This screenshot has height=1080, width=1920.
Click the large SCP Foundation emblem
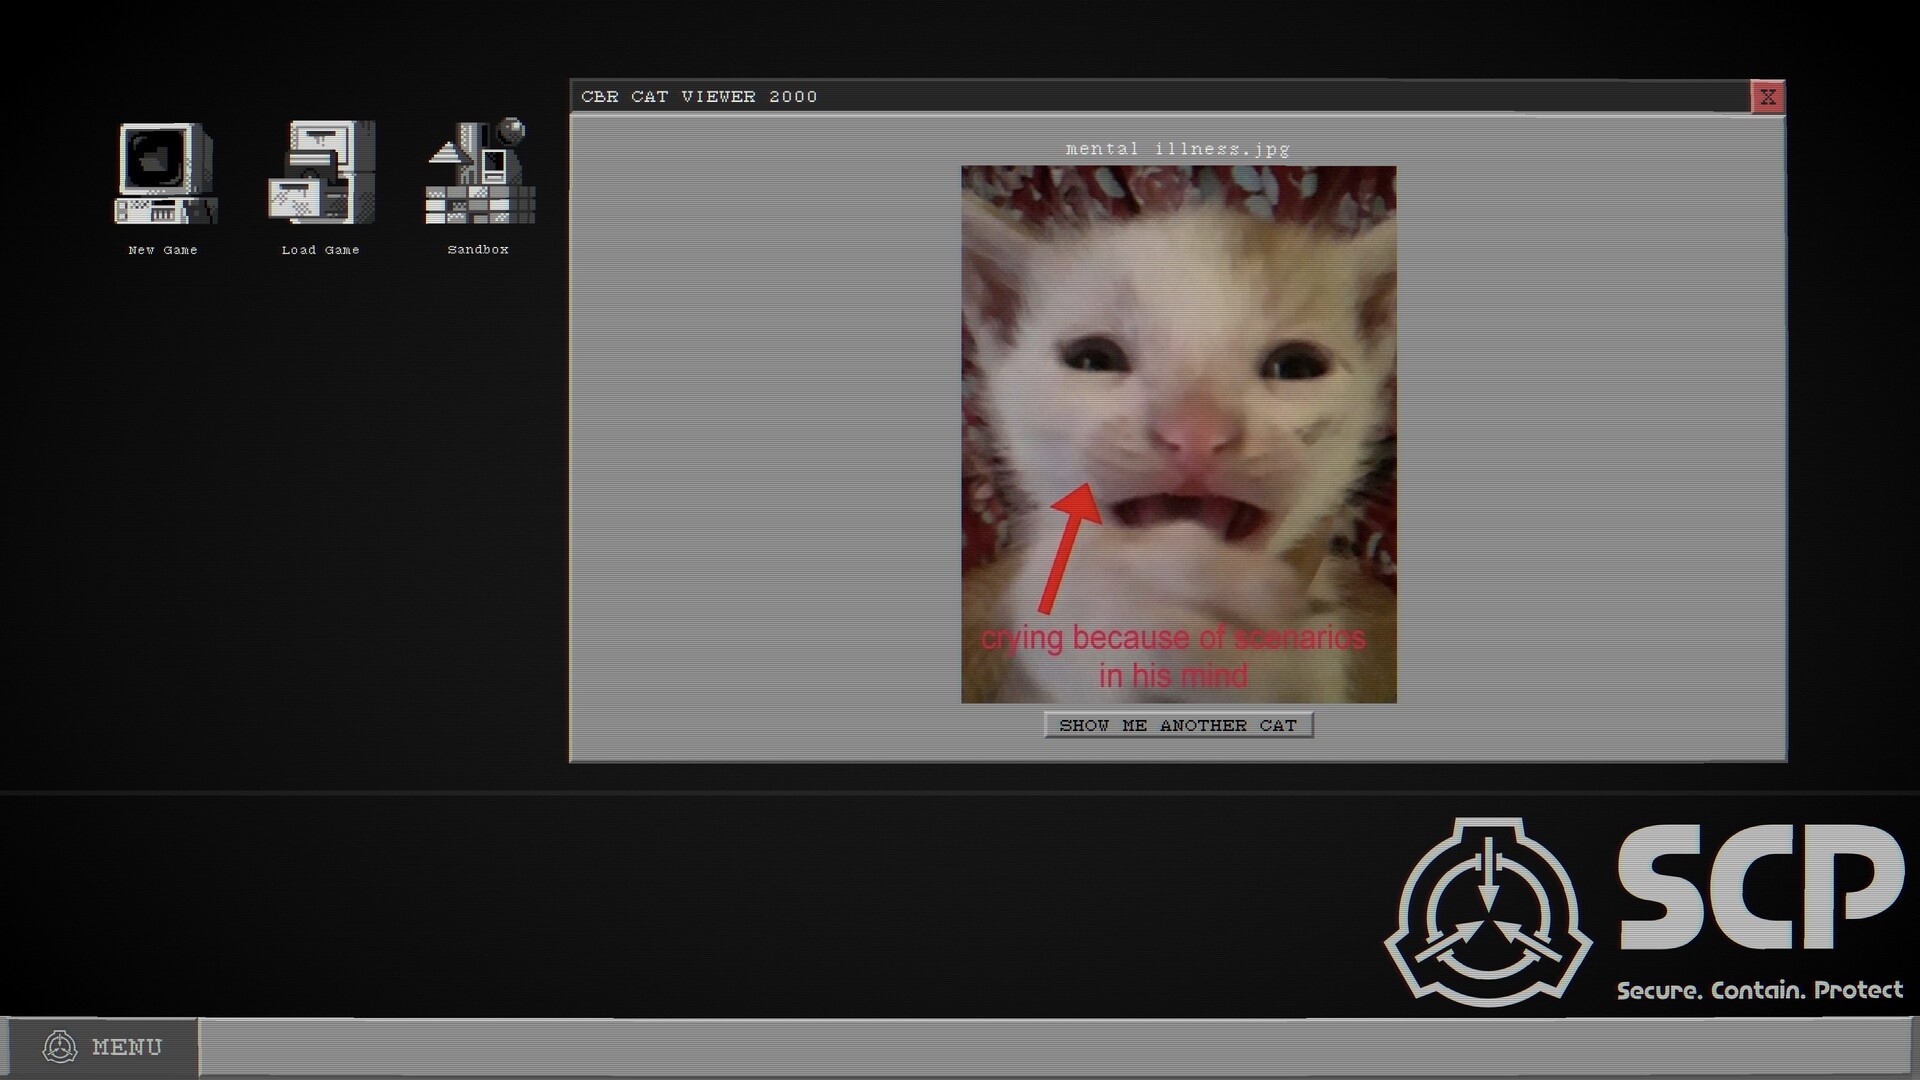coord(1488,911)
